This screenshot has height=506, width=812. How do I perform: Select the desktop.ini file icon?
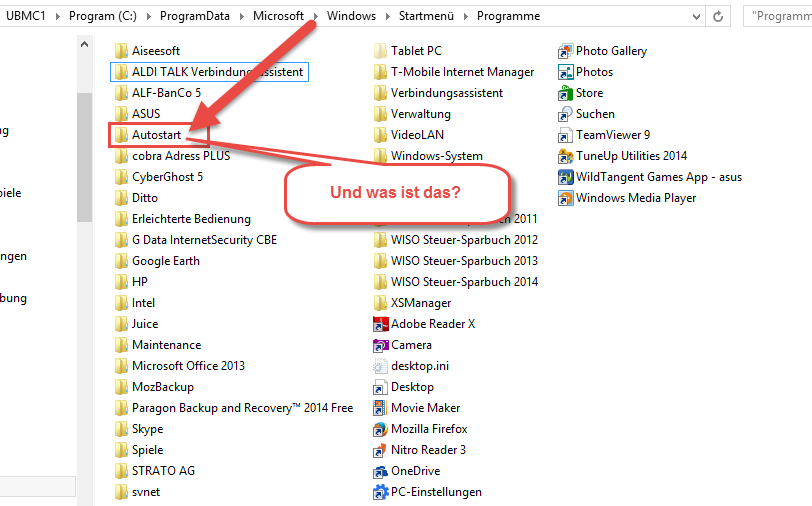[x=381, y=366]
